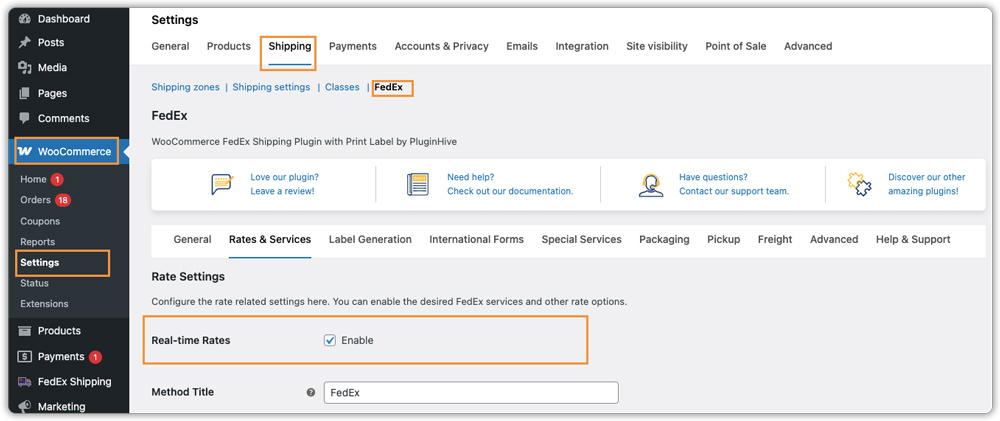Click the Dashboard icon in sidebar
This screenshot has width=1000, height=421.
24,18
